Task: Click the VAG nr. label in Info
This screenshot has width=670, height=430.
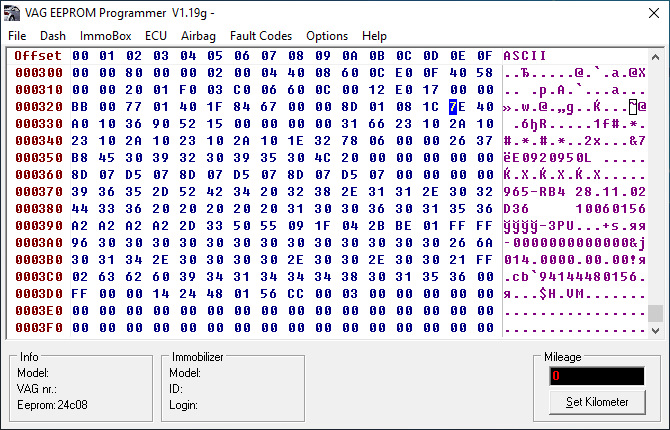Action: click(x=37, y=389)
